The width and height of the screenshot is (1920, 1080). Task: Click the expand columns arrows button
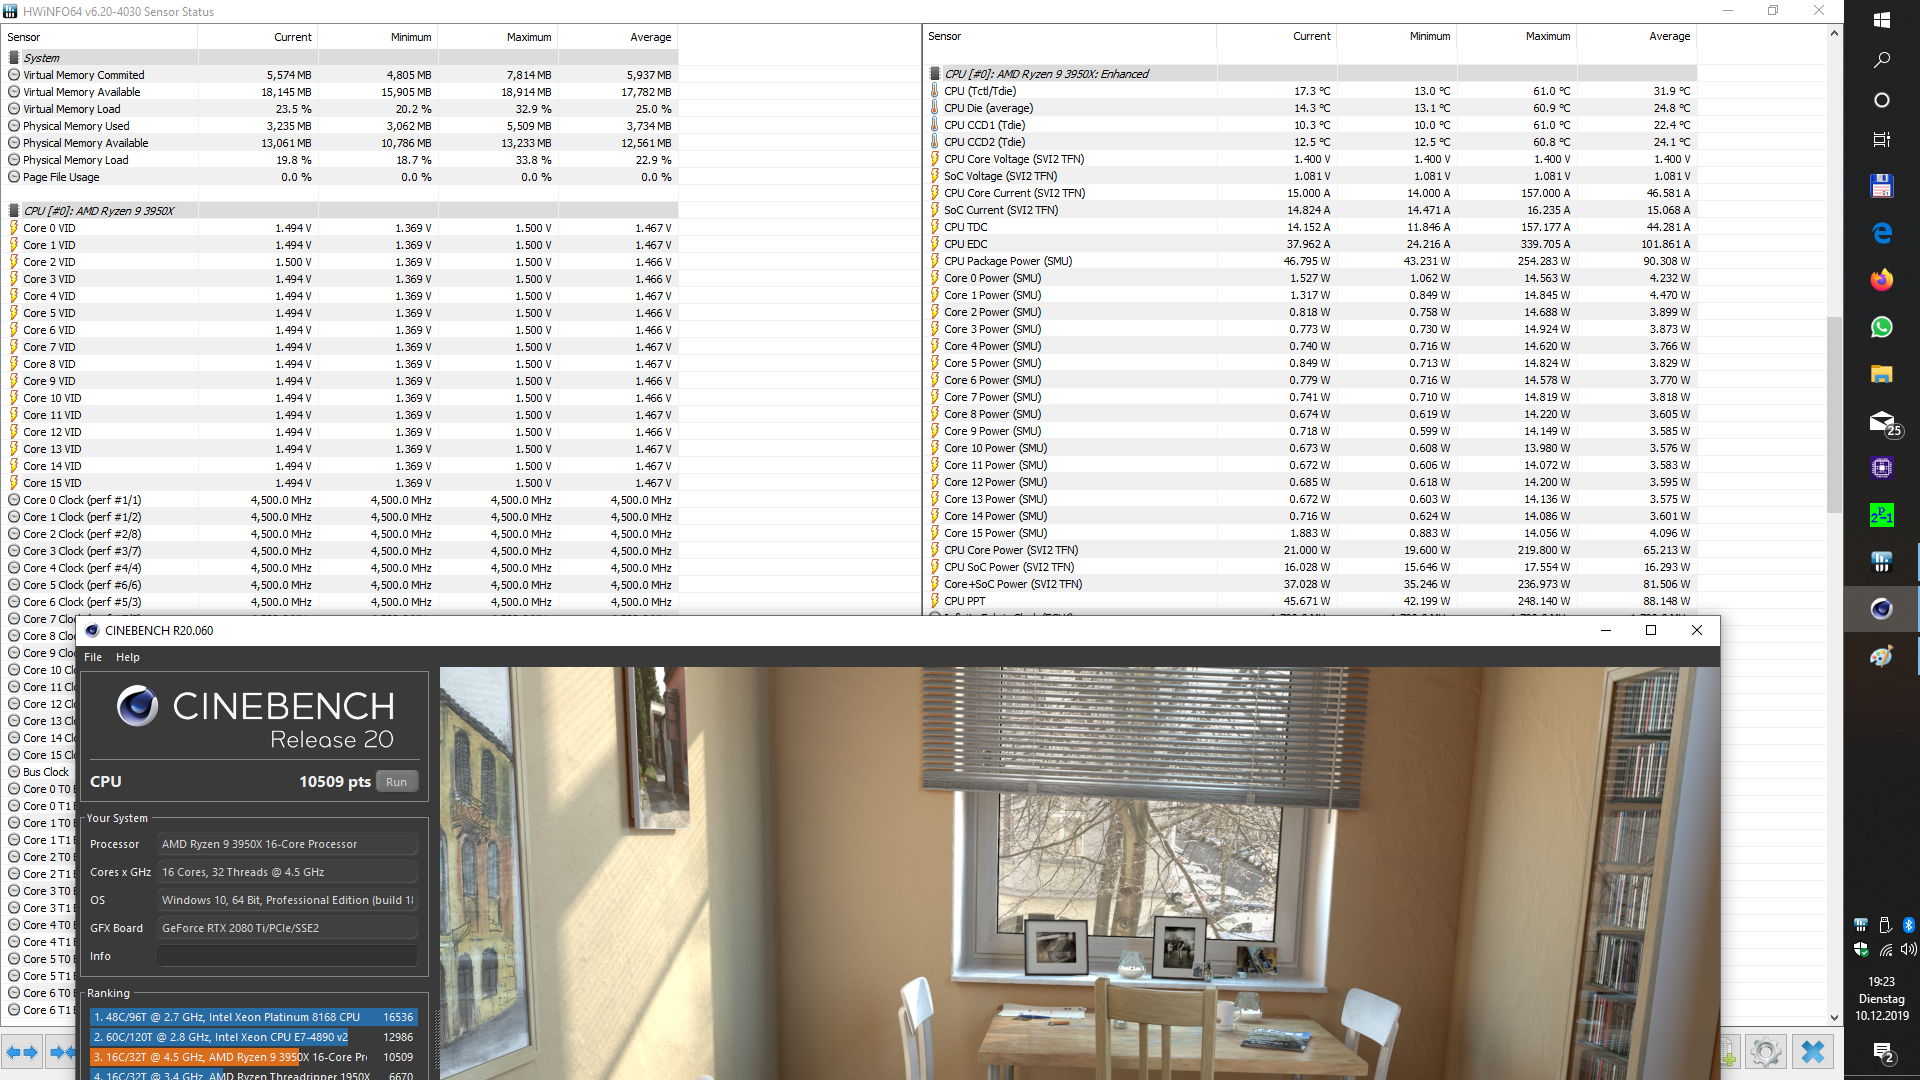pos(21,1052)
